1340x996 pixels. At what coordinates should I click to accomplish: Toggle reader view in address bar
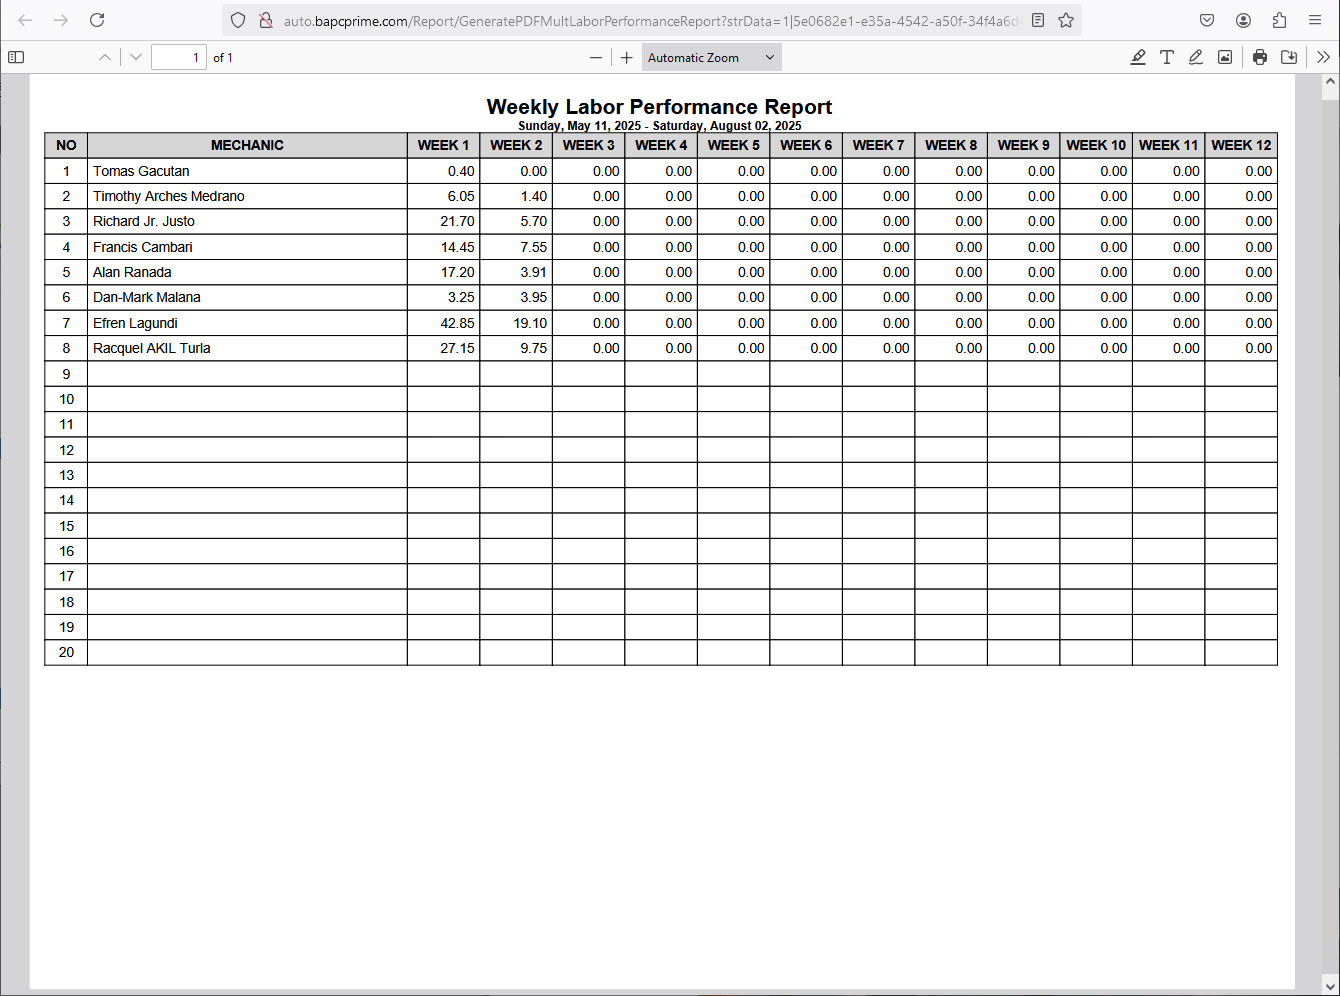coord(1038,20)
